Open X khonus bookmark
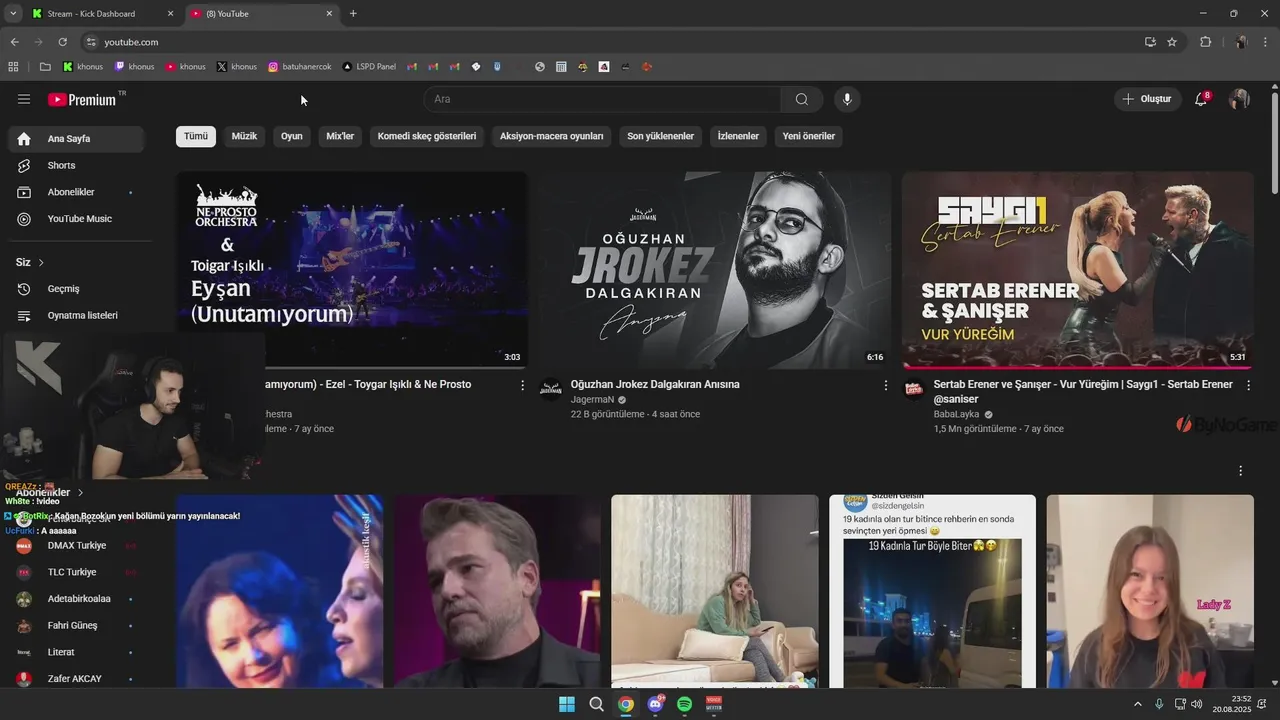 coord(237,67)
